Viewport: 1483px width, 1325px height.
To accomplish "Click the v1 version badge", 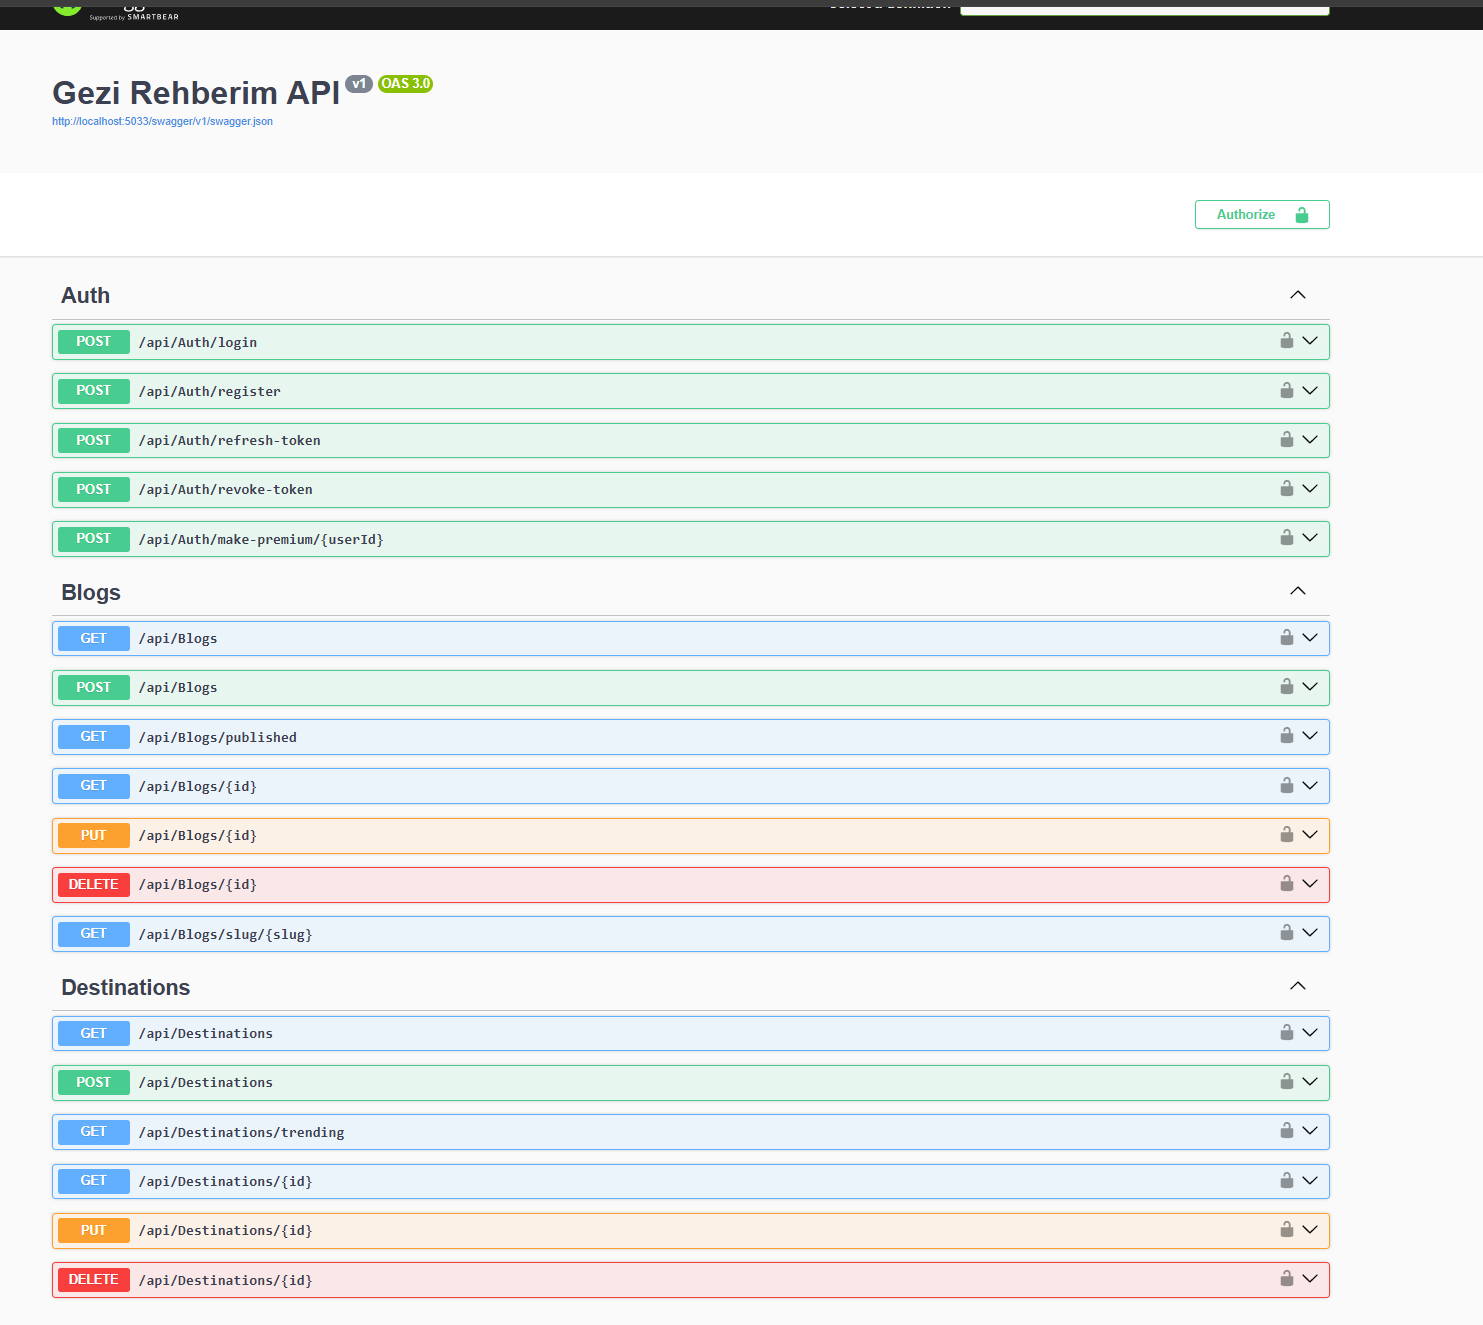I will 359,84.
